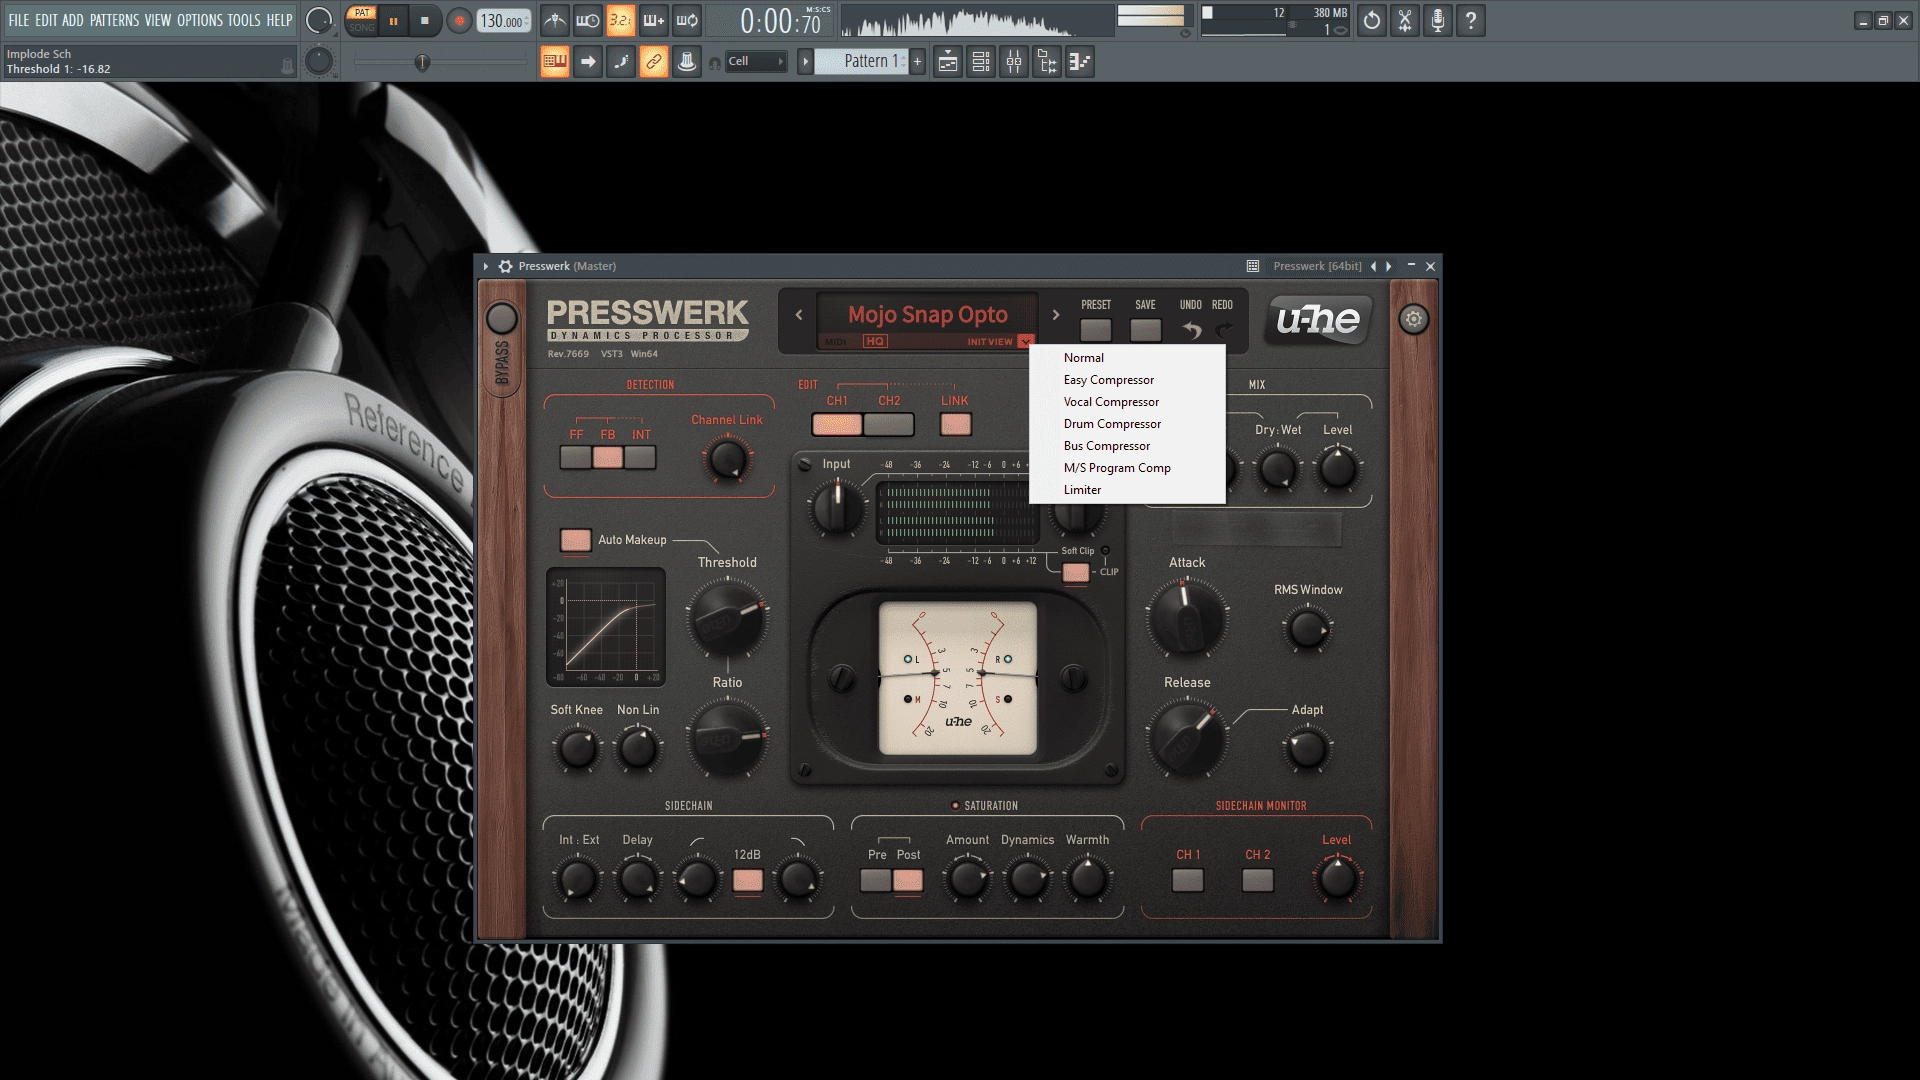Image resolution: width=1920 pixels, height=1080 pixels.
Task: Enable the overdub mode icon
Action: click(653, 20)
